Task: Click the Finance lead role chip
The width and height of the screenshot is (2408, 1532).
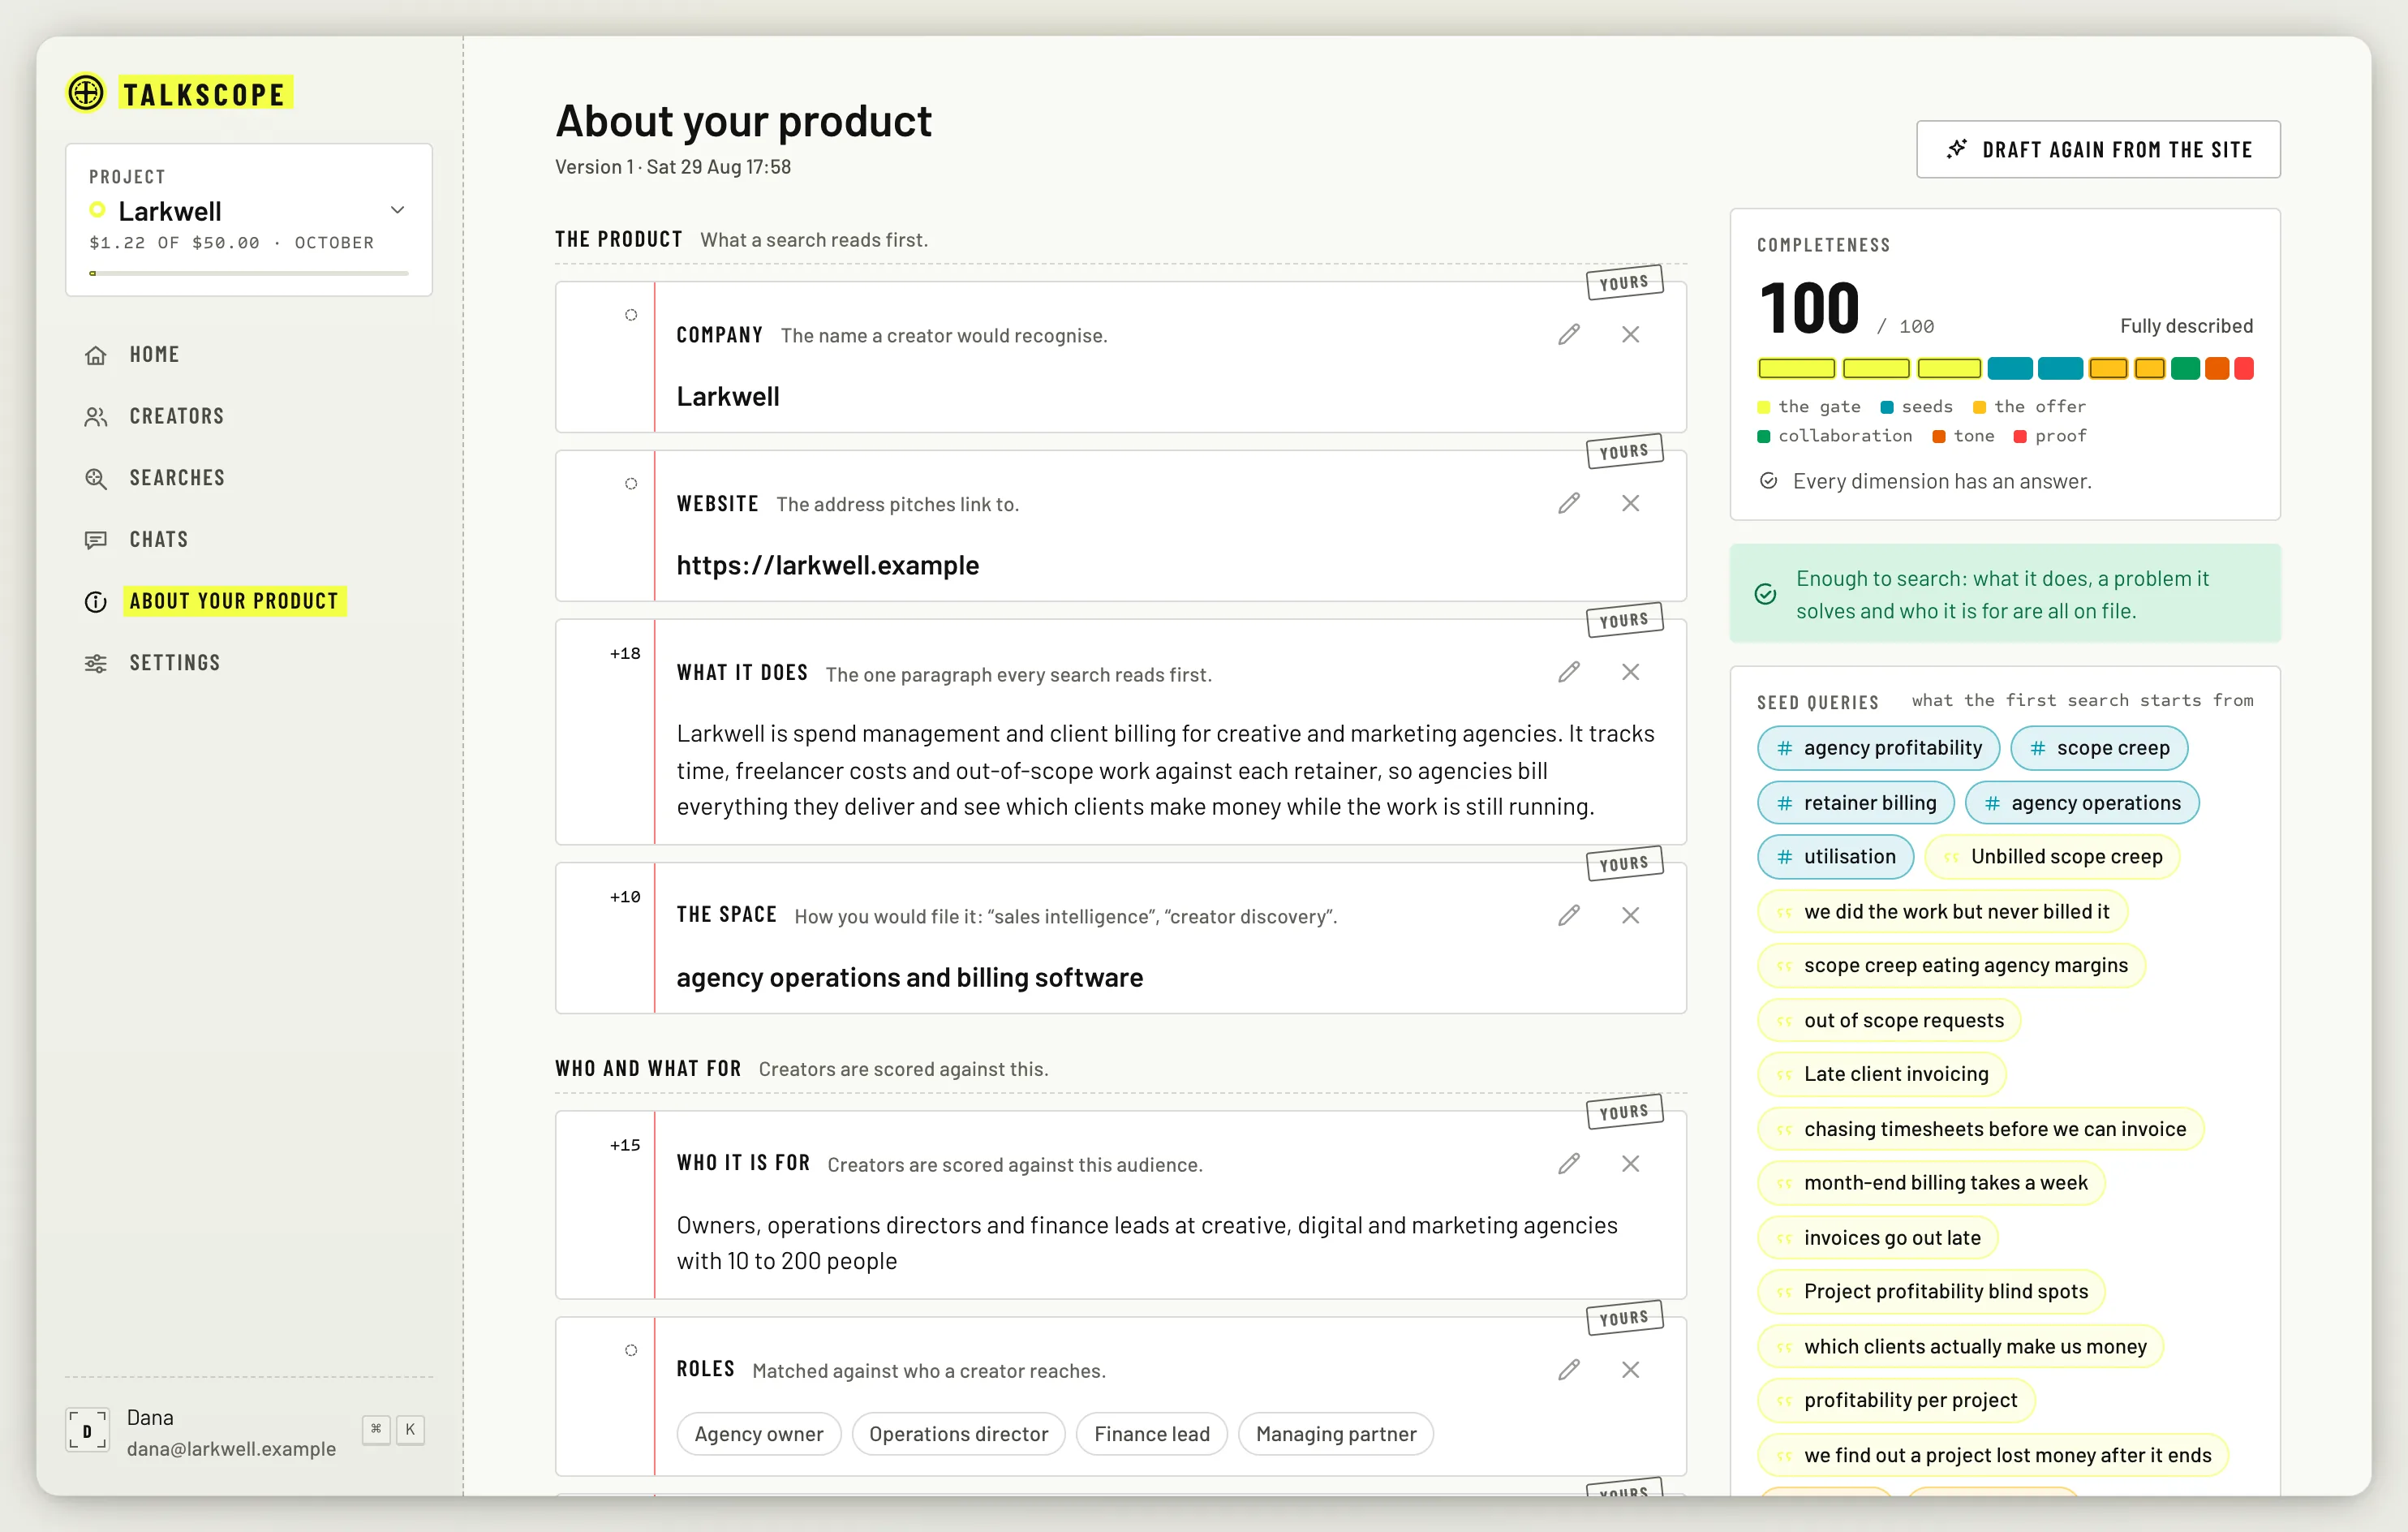Action: coord(1152,1434)
